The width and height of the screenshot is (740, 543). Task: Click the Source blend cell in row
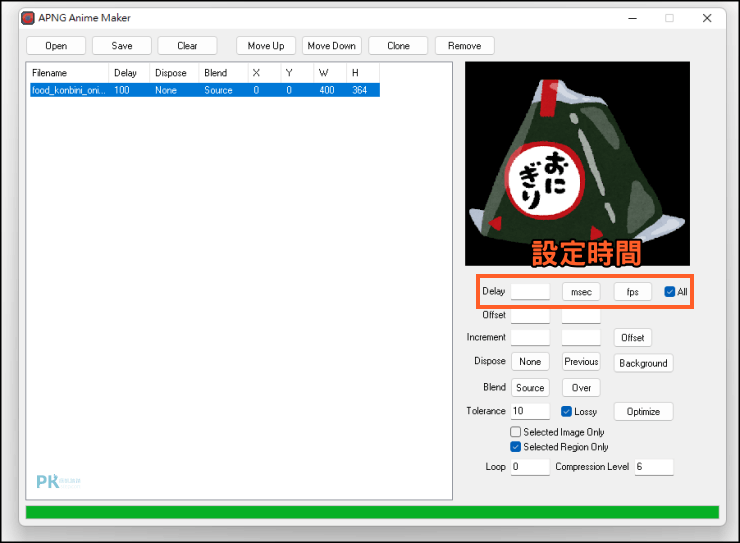(218, 90)
